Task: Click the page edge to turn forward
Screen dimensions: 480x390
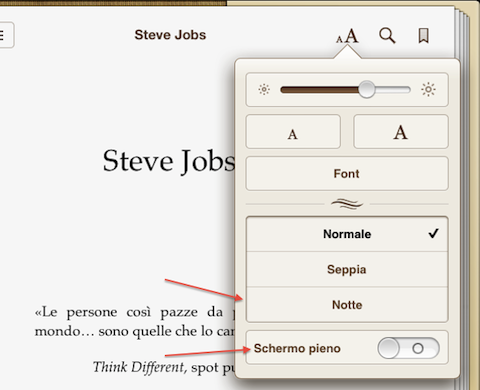Action: (x=462, y=200)
